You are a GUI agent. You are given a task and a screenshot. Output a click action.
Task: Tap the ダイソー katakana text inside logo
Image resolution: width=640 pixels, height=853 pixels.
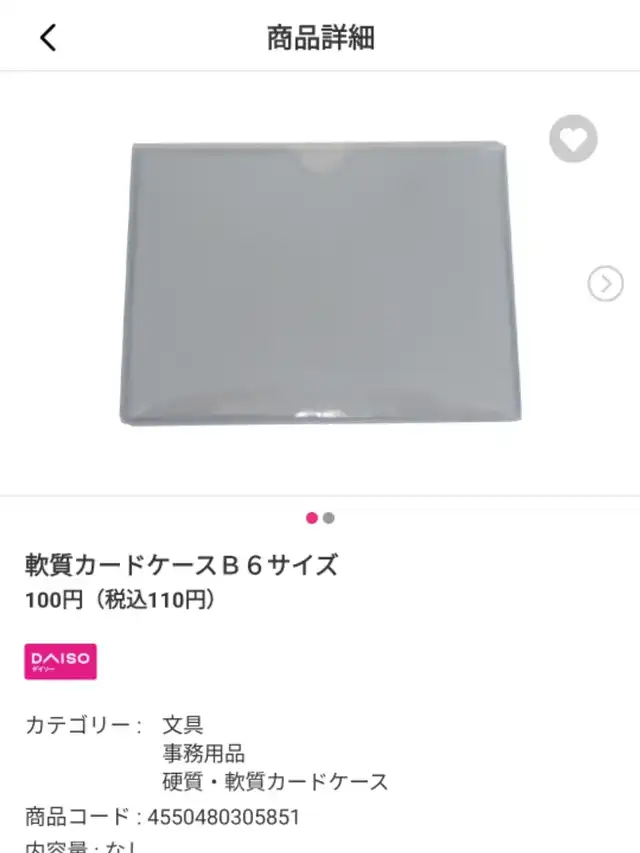tap(43, 669)
